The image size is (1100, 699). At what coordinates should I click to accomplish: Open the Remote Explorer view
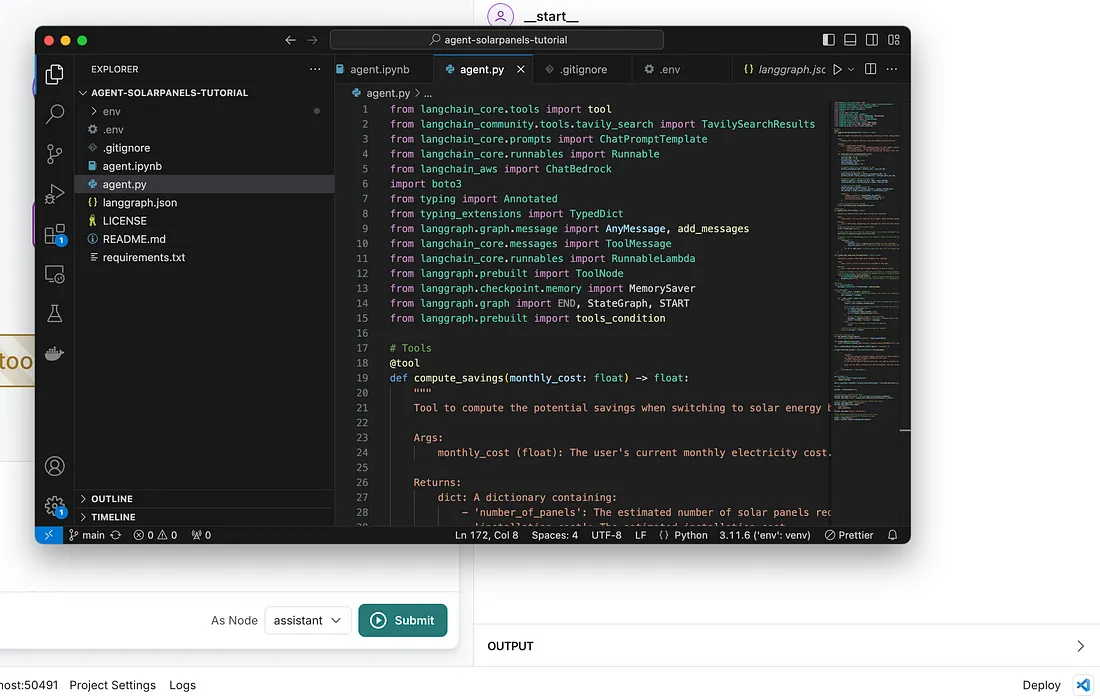pyautogui.click(x=55, y=274)
